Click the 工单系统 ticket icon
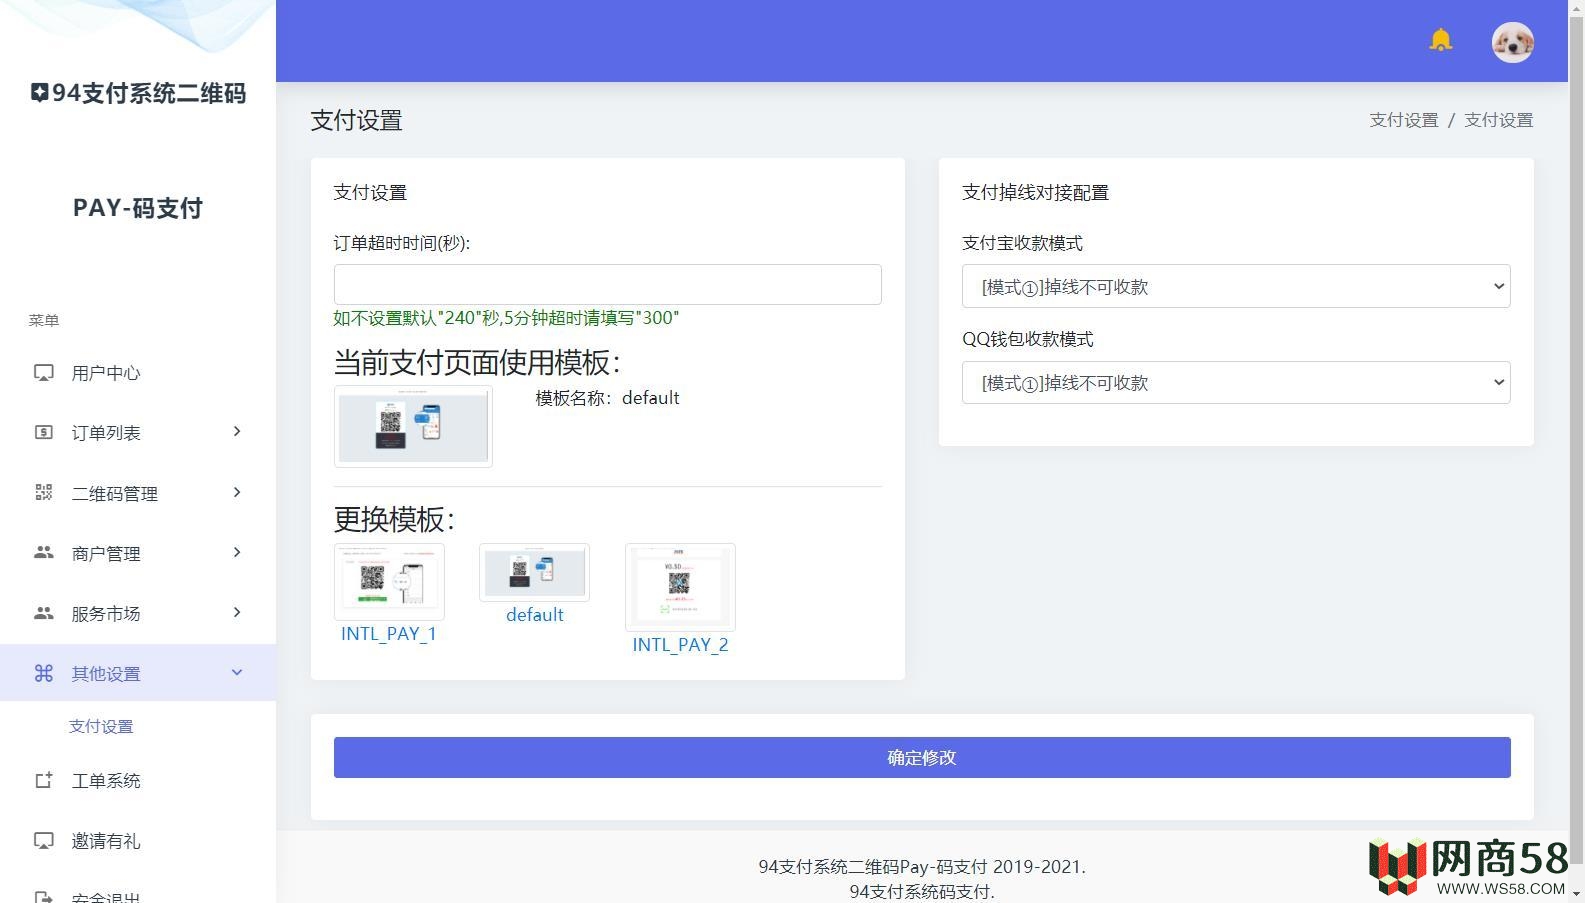Screen dimensions: 1585x903 [44, 780]
